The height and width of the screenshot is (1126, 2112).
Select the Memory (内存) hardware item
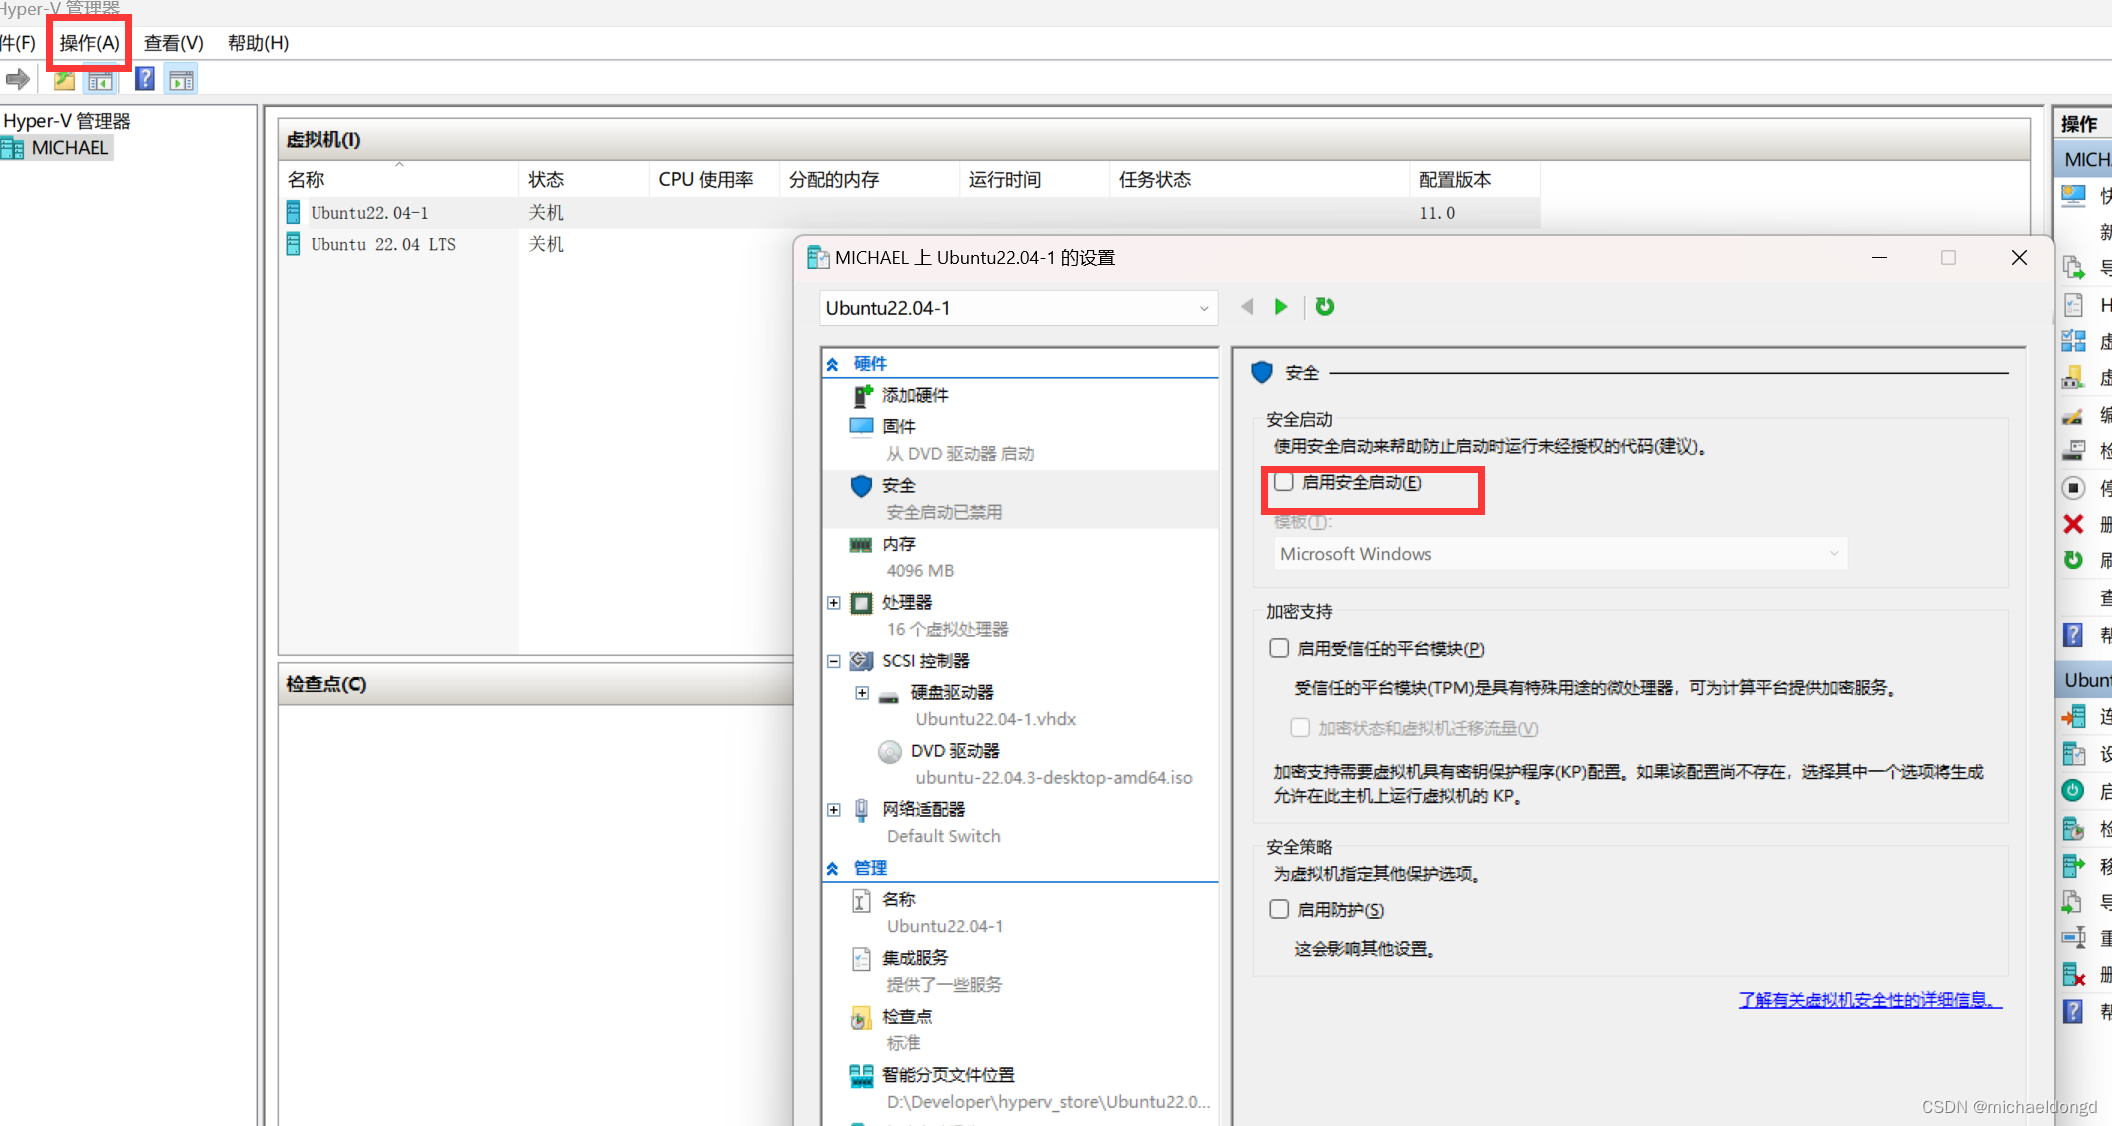(x=898, y=544)
